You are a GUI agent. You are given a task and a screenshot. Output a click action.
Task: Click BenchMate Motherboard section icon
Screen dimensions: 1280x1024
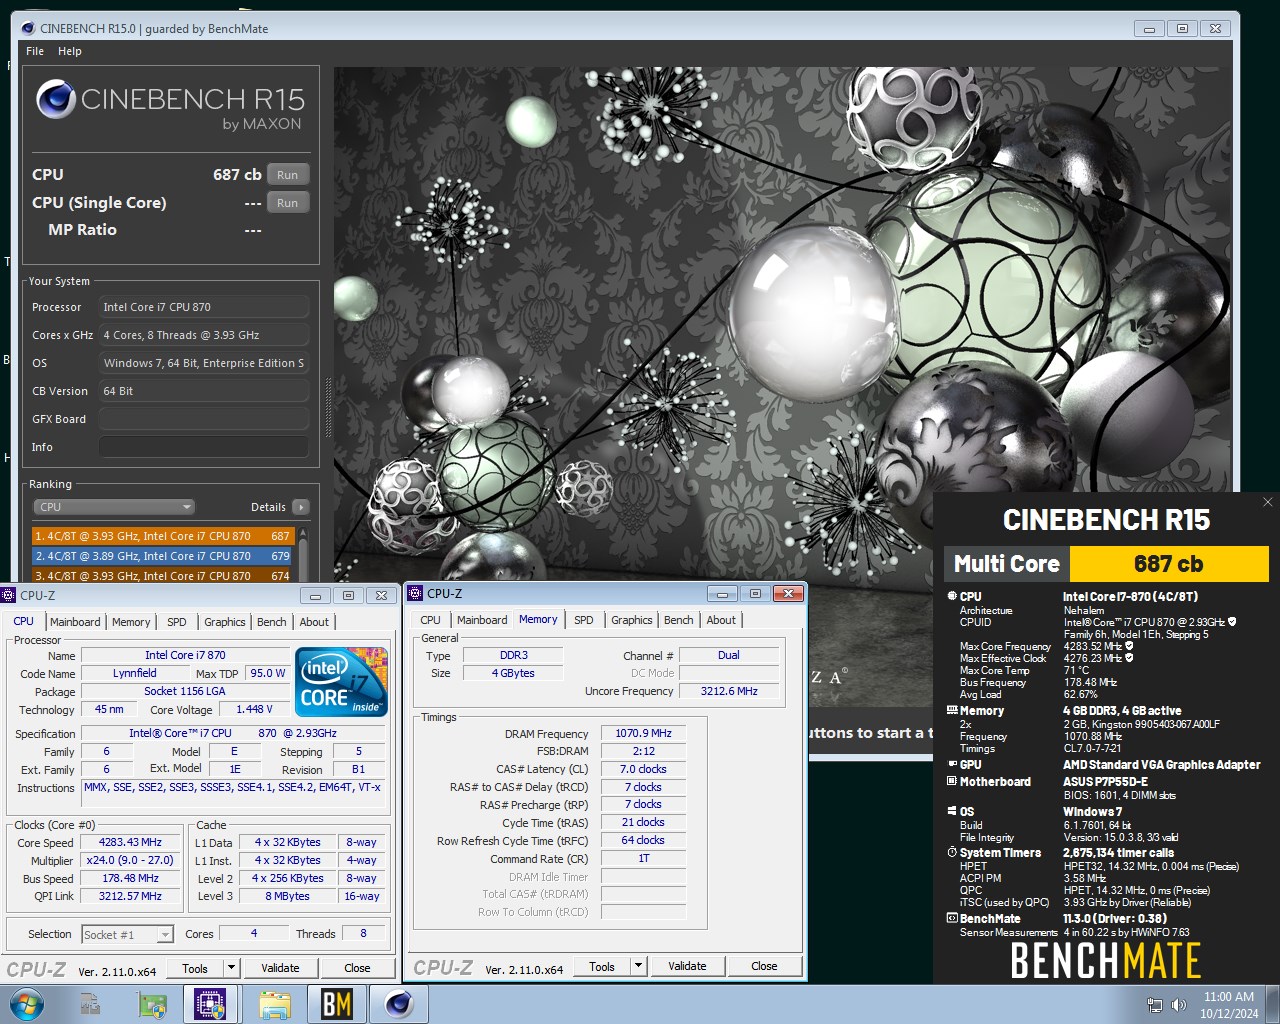click(x=952, y=781)
